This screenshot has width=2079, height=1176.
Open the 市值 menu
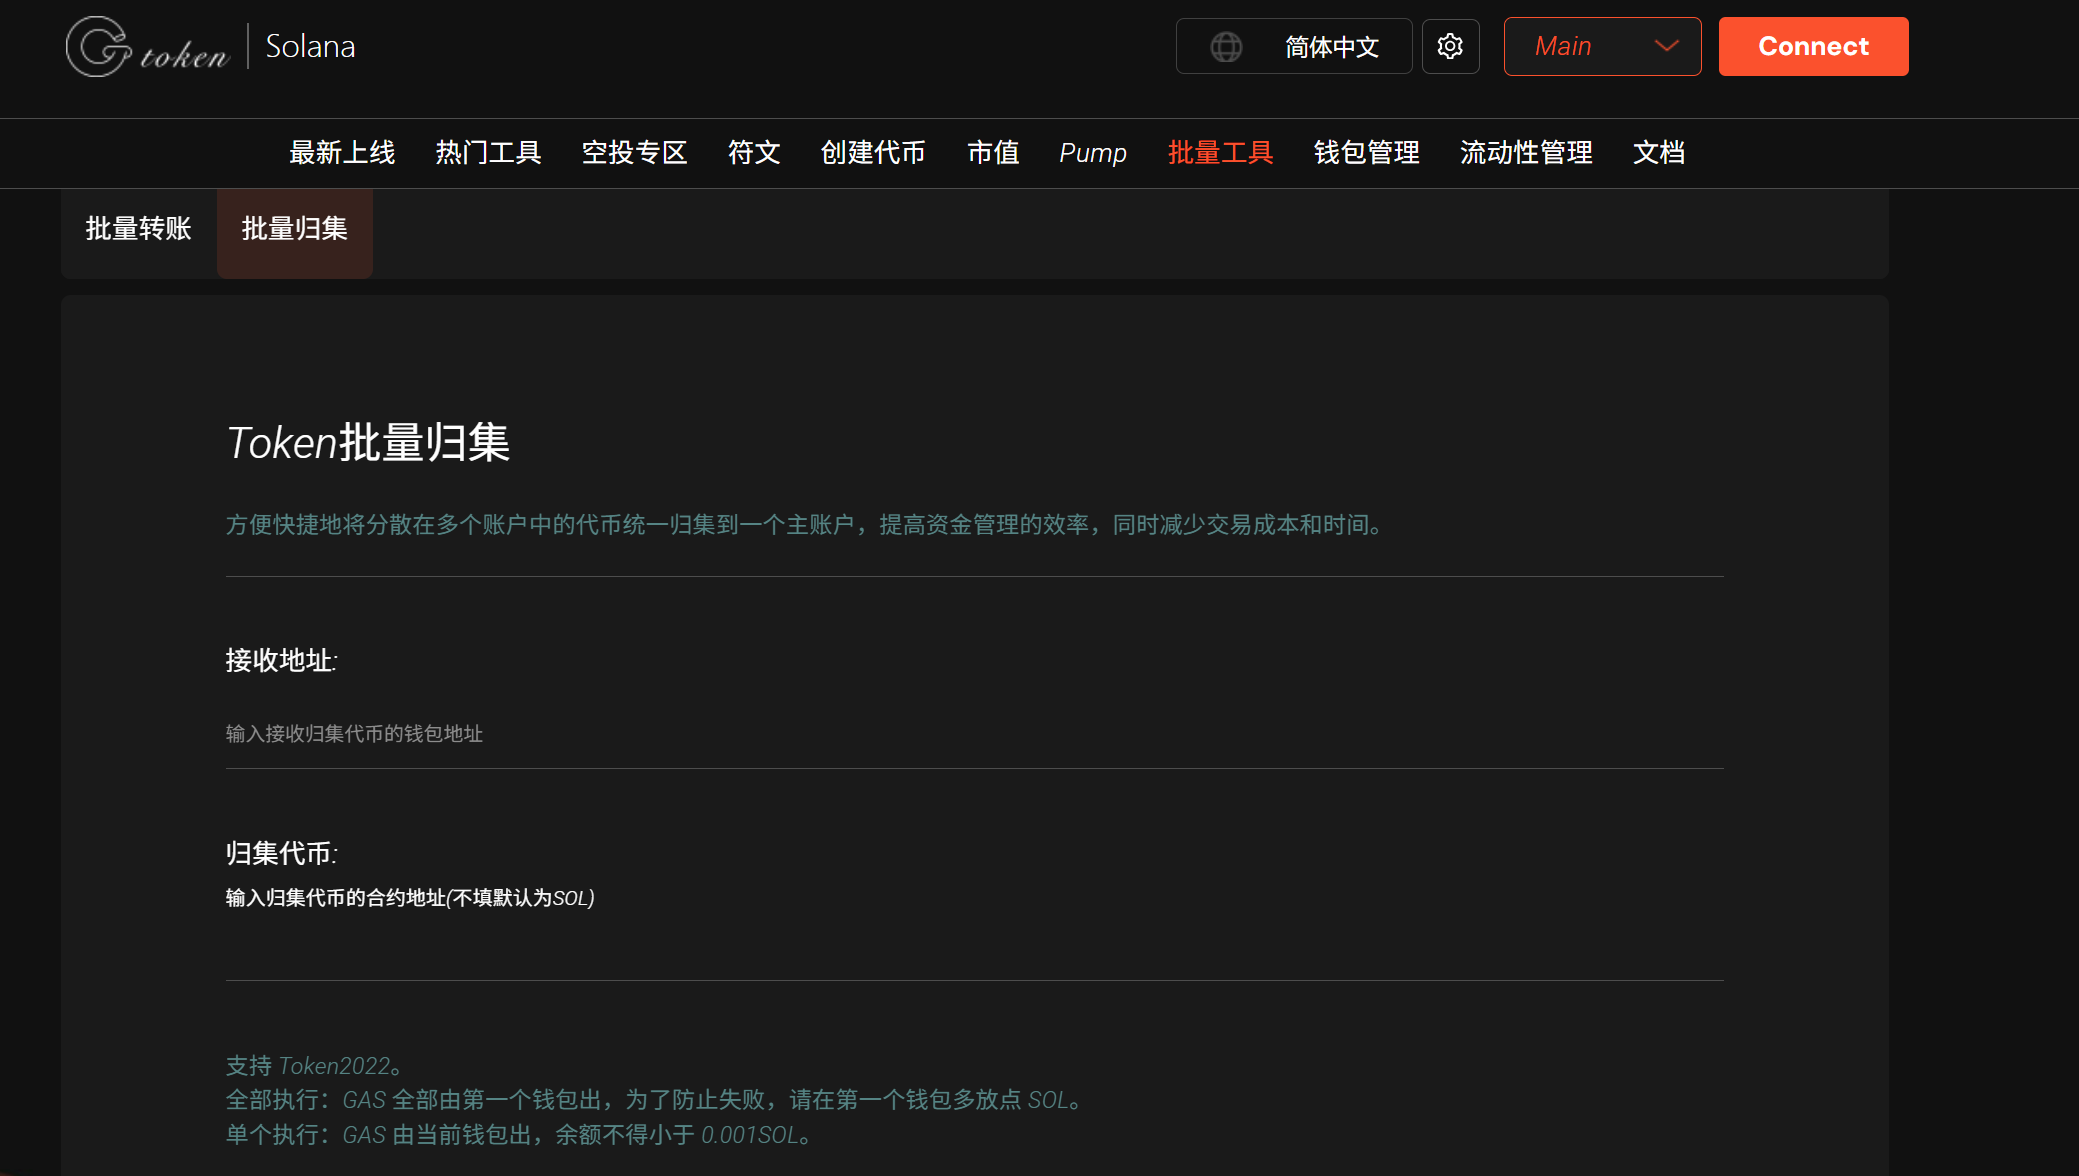(x=993, y=153)
